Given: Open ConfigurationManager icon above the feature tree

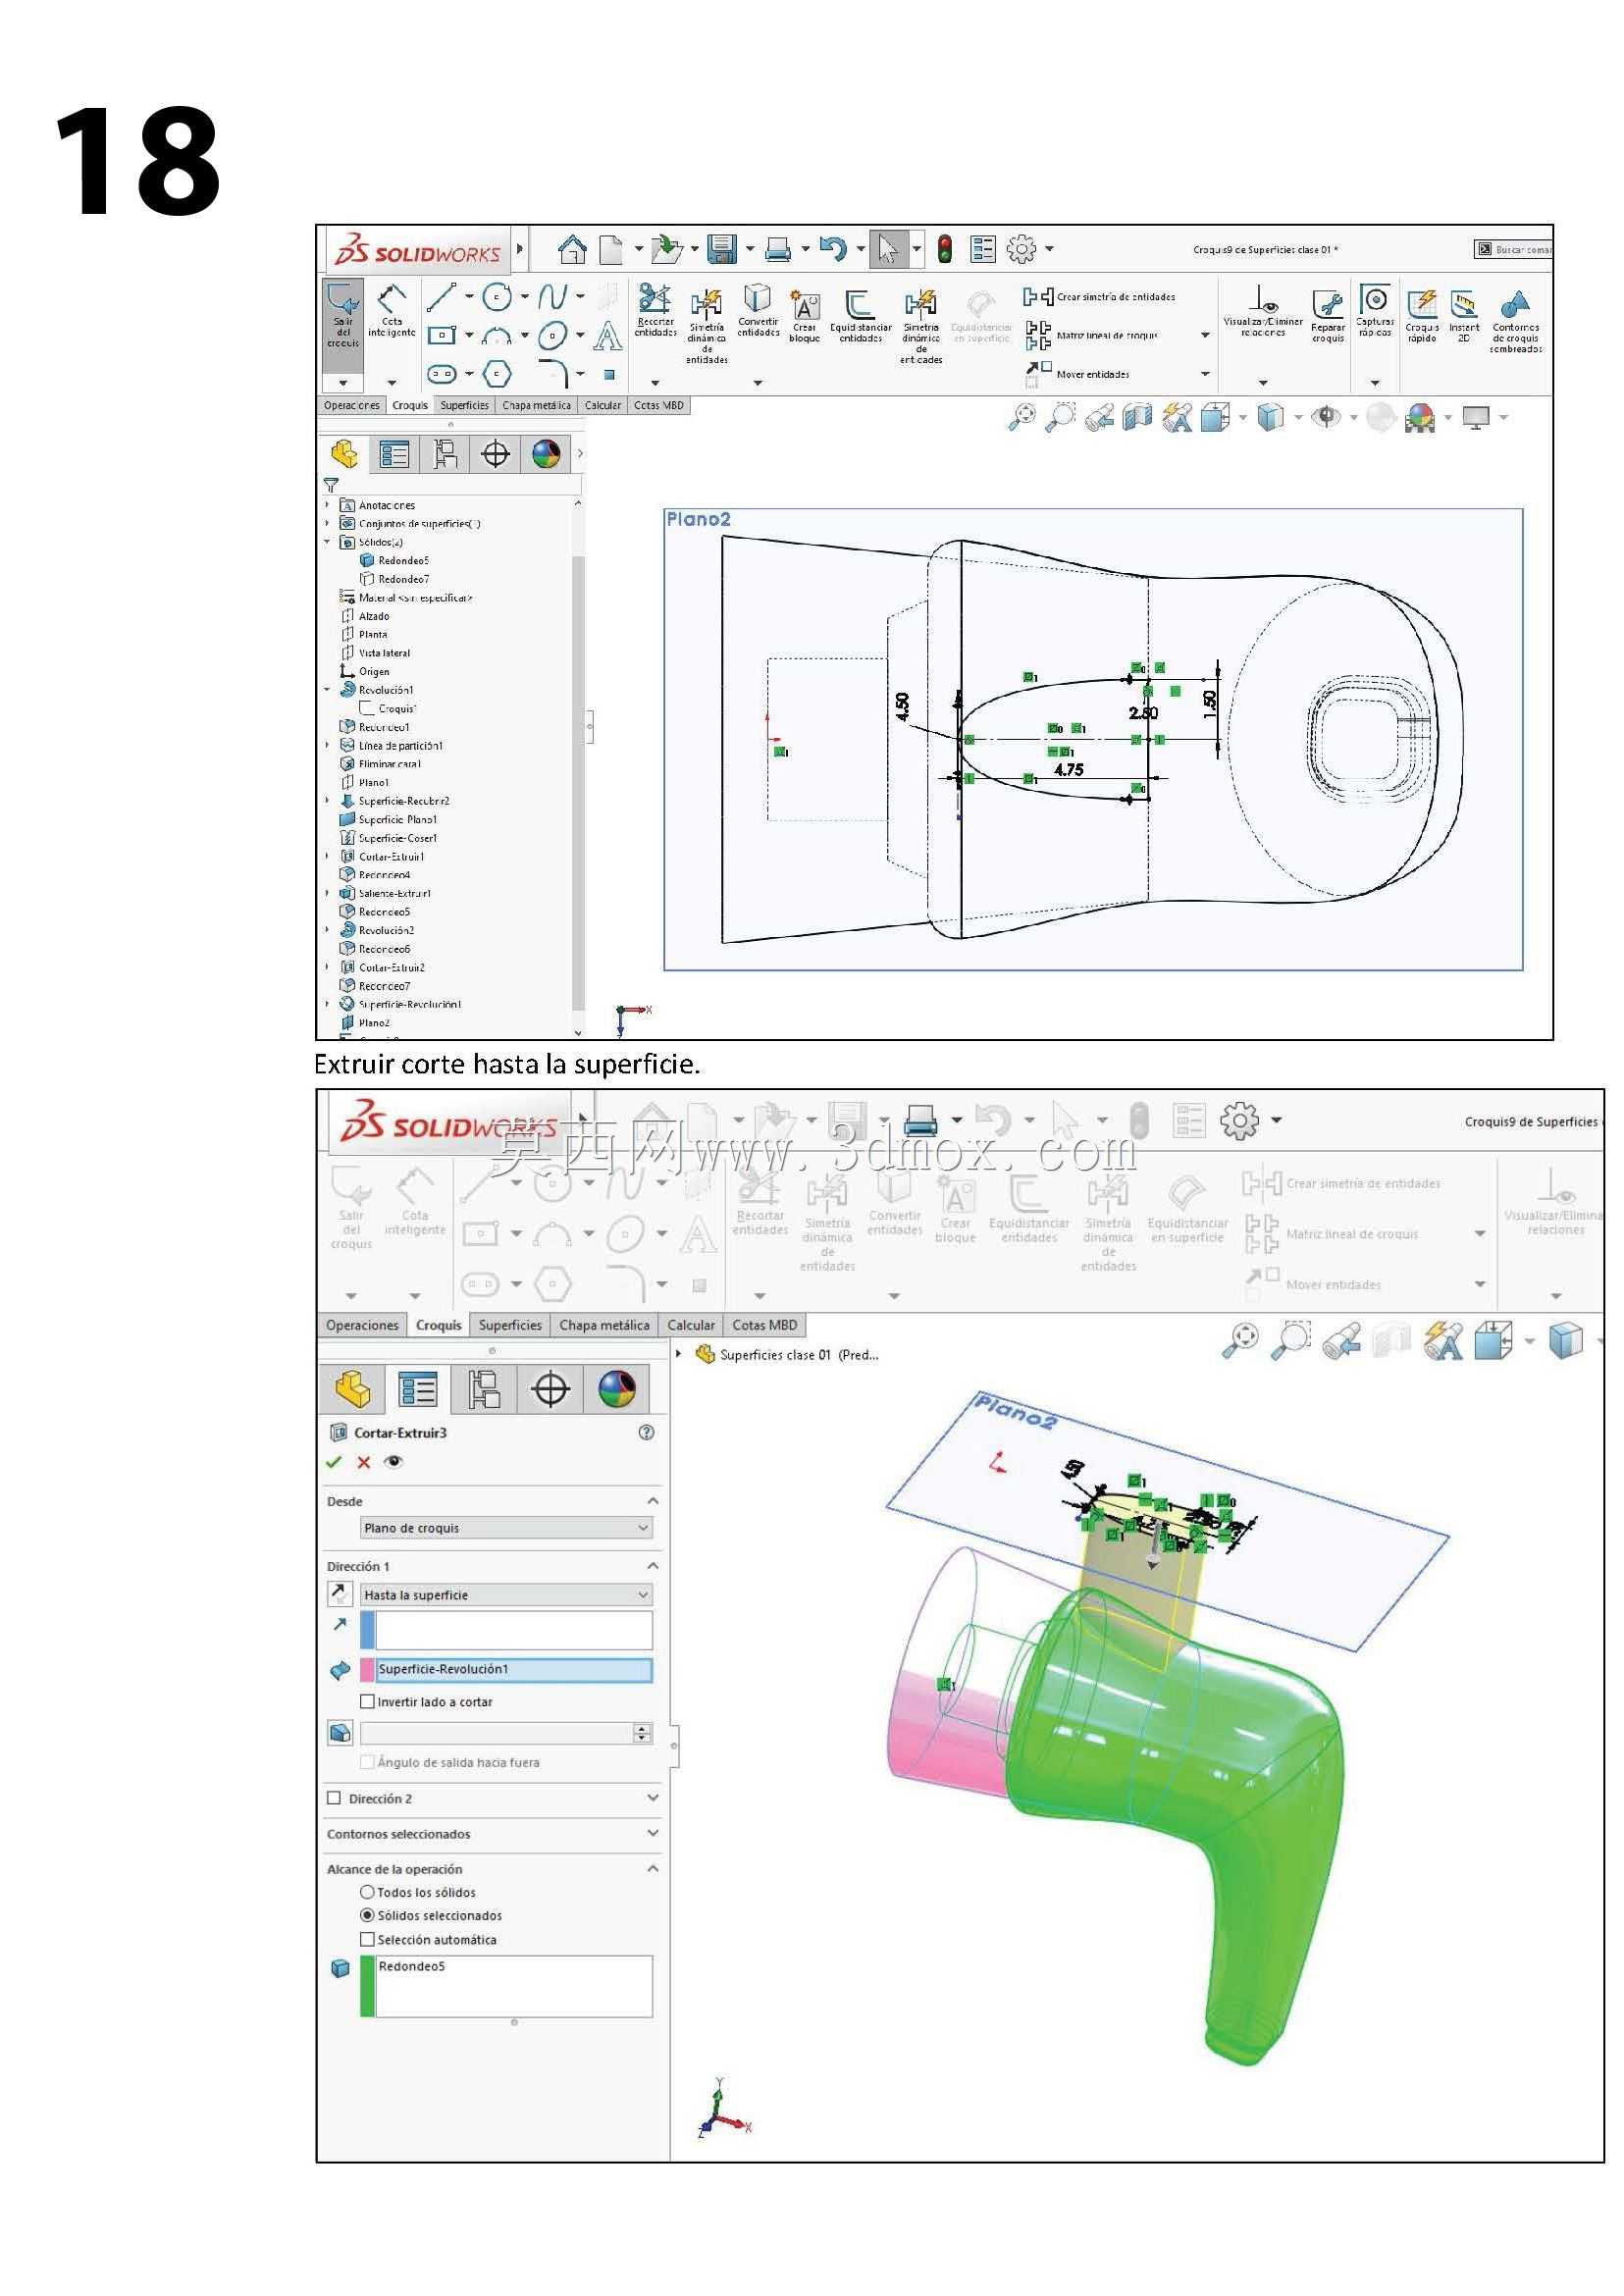Looking at the screenshot, I should [445, 454].
